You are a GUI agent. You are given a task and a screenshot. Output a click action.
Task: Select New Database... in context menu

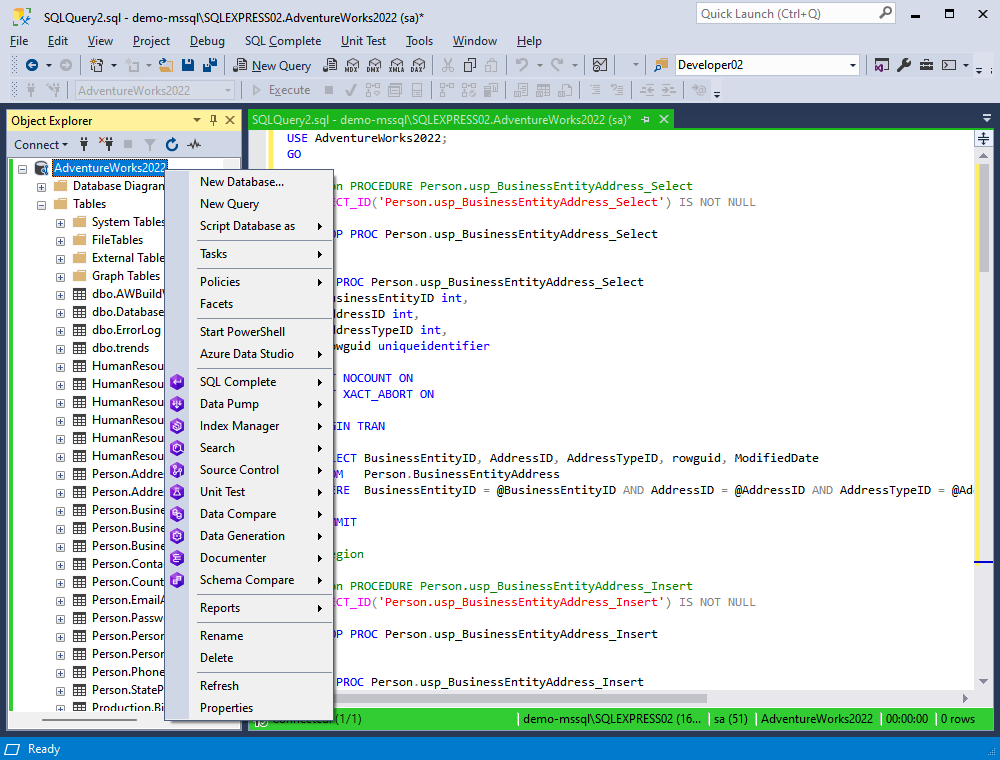coord(261,182)
